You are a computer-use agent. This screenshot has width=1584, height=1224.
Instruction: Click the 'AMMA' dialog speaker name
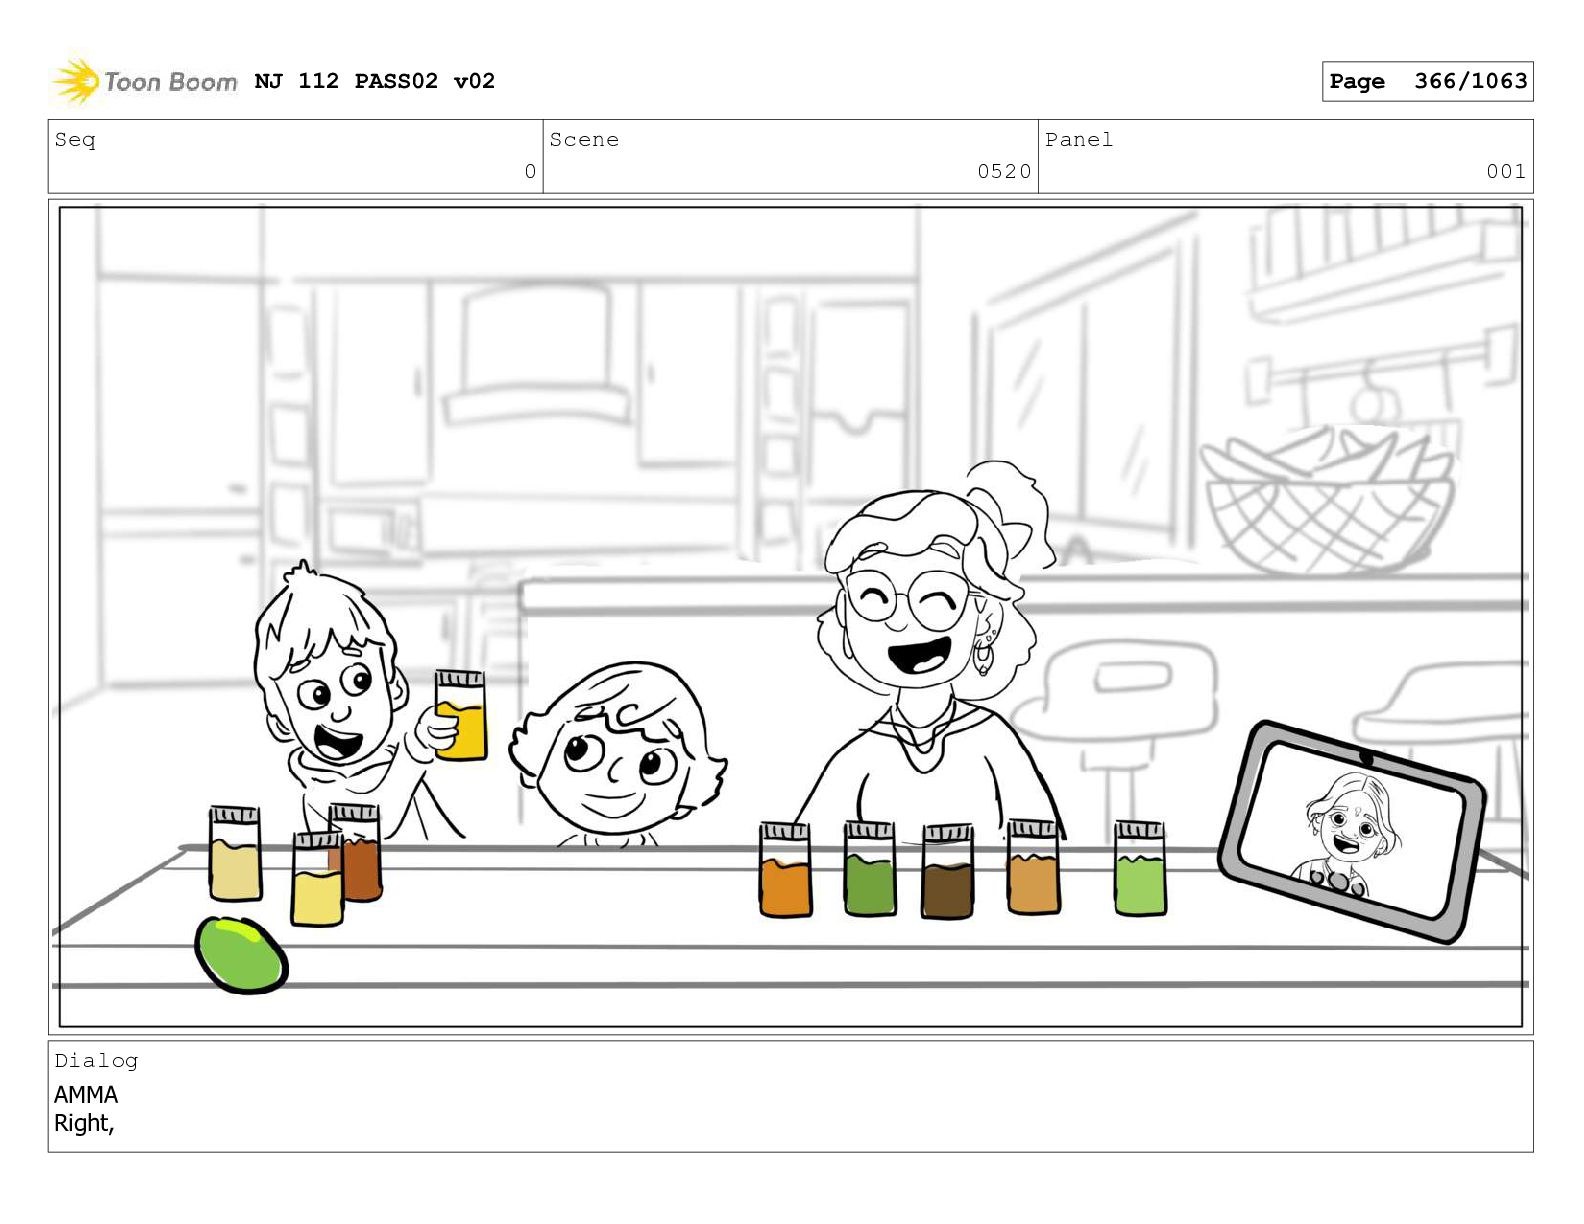coord(86,1094)
